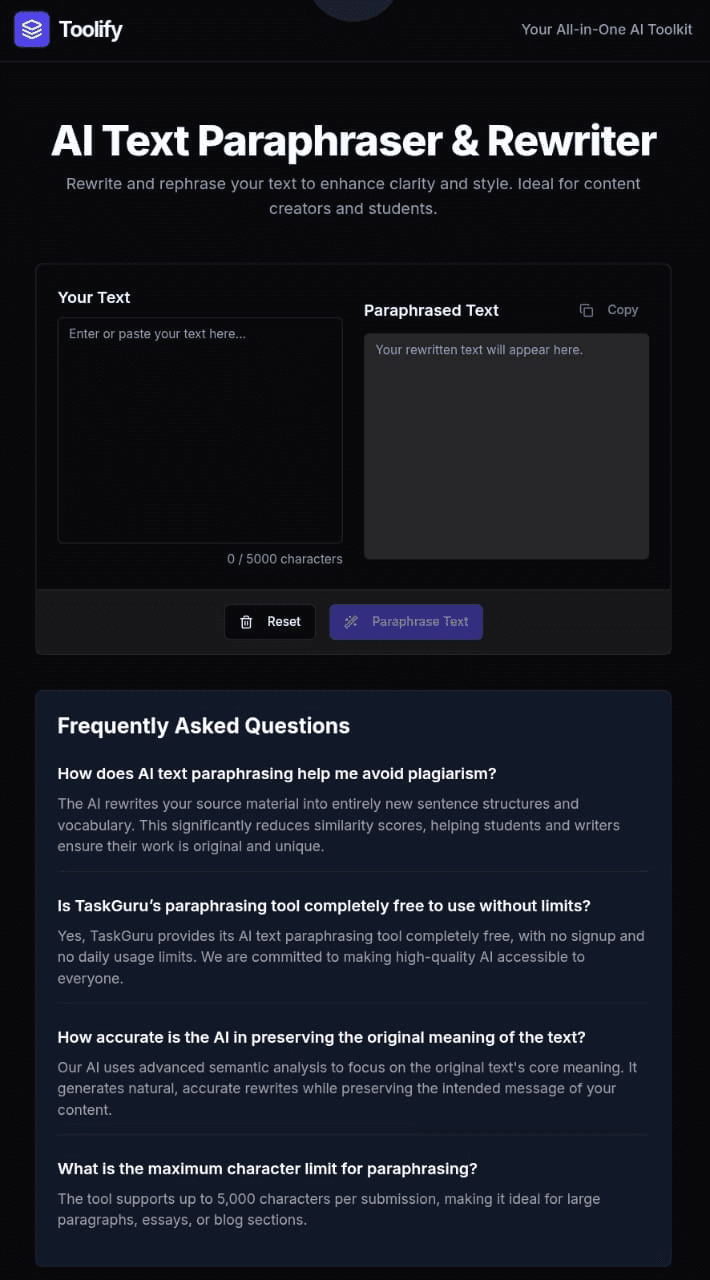Open the Toolify brand name link

coord(90,30)
